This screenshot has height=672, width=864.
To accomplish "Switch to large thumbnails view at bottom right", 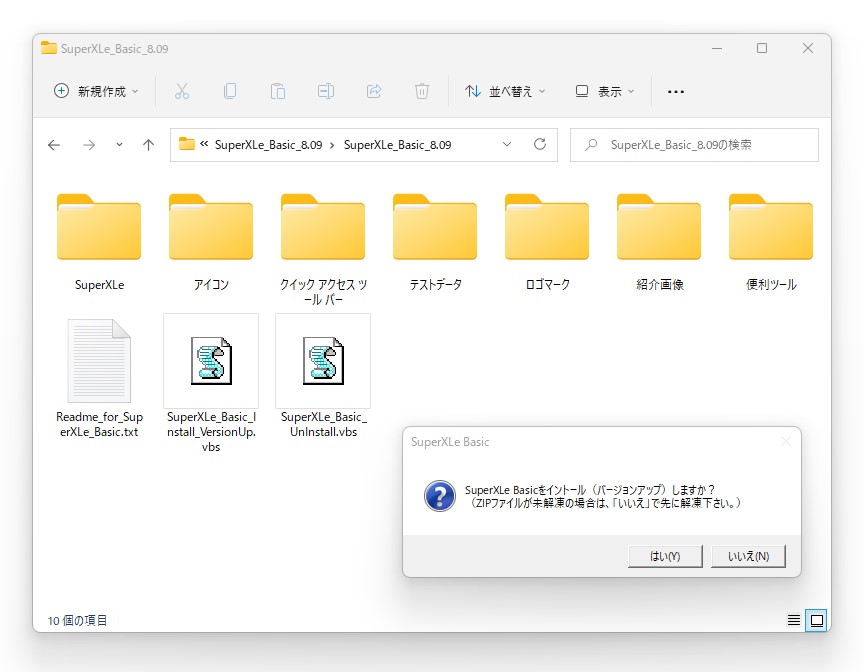I will pyautogui.click(x=815, y=620).
